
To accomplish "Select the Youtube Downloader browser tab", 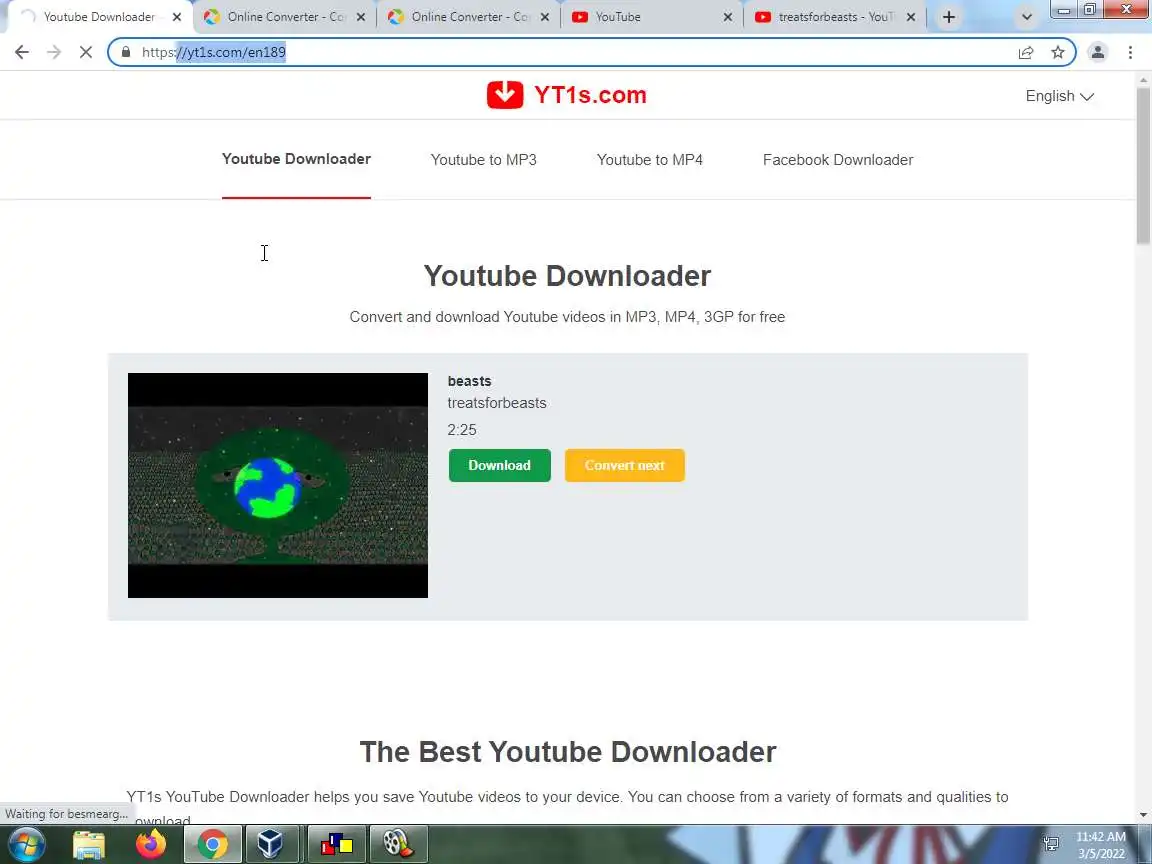I will tap(99, 17).
